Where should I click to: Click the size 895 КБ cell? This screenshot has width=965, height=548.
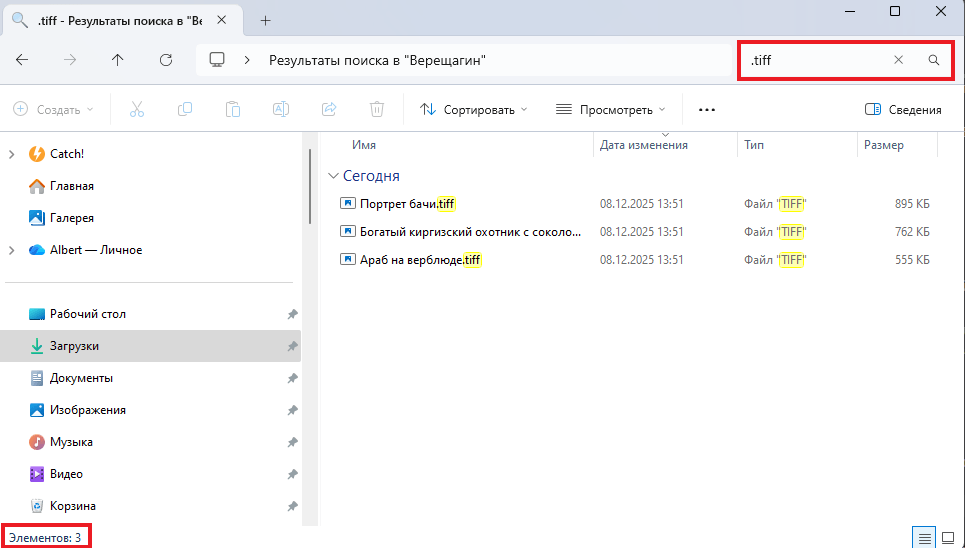click(x=912, y=204)
